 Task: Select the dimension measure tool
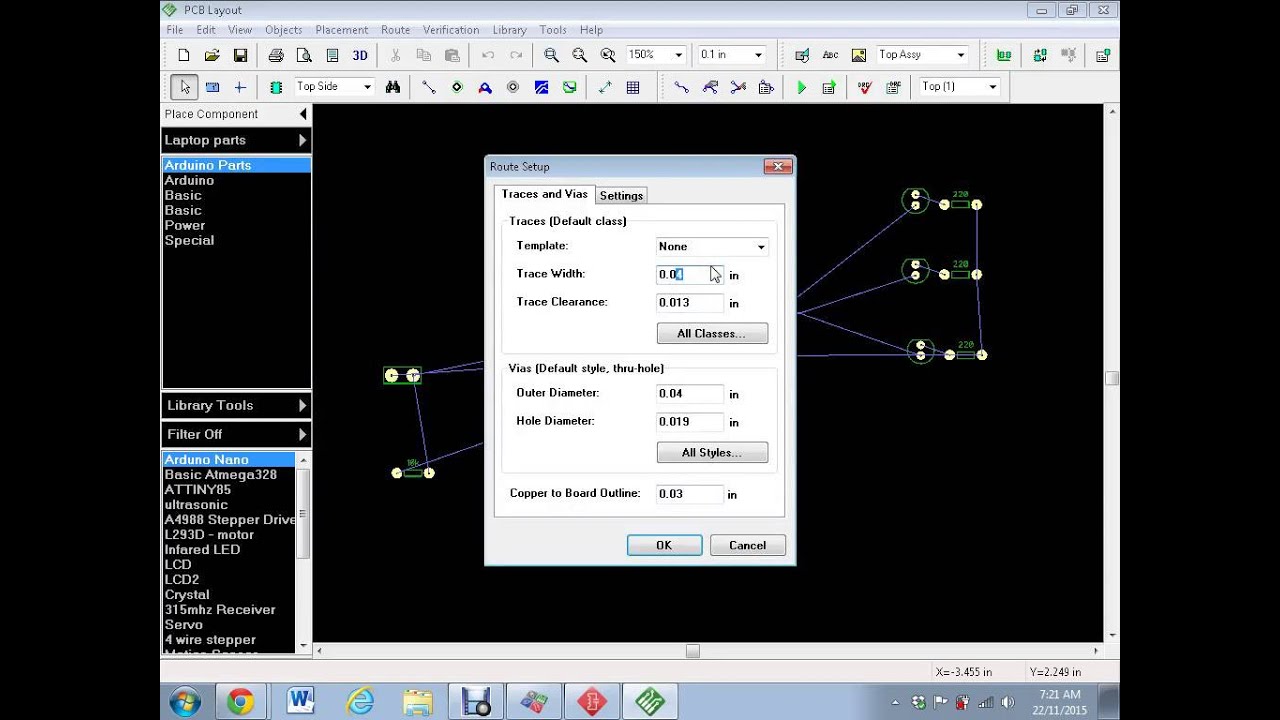(x=605, y=87)
